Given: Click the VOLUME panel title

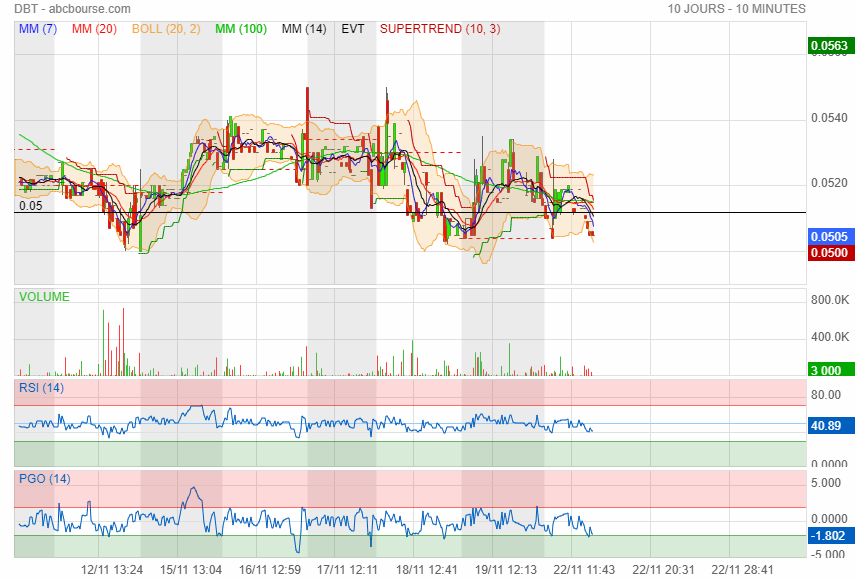Looking at the screenshot, I should point(44,297).
